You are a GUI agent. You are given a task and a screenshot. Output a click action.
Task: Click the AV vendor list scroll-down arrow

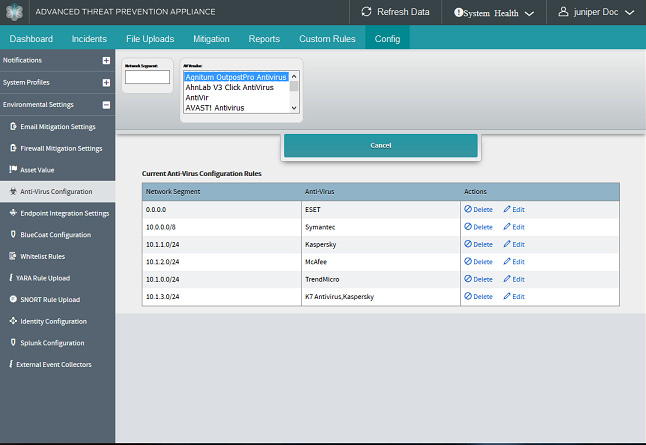point(294,108)
